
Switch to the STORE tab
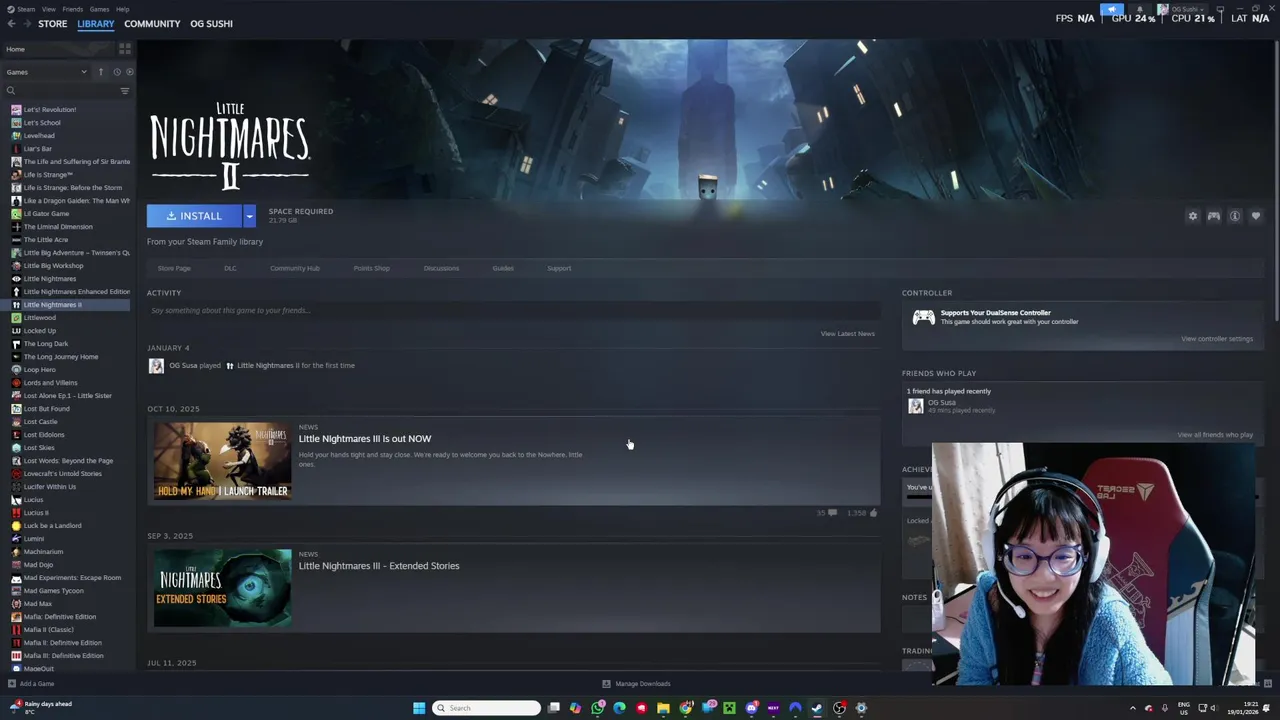53,23
